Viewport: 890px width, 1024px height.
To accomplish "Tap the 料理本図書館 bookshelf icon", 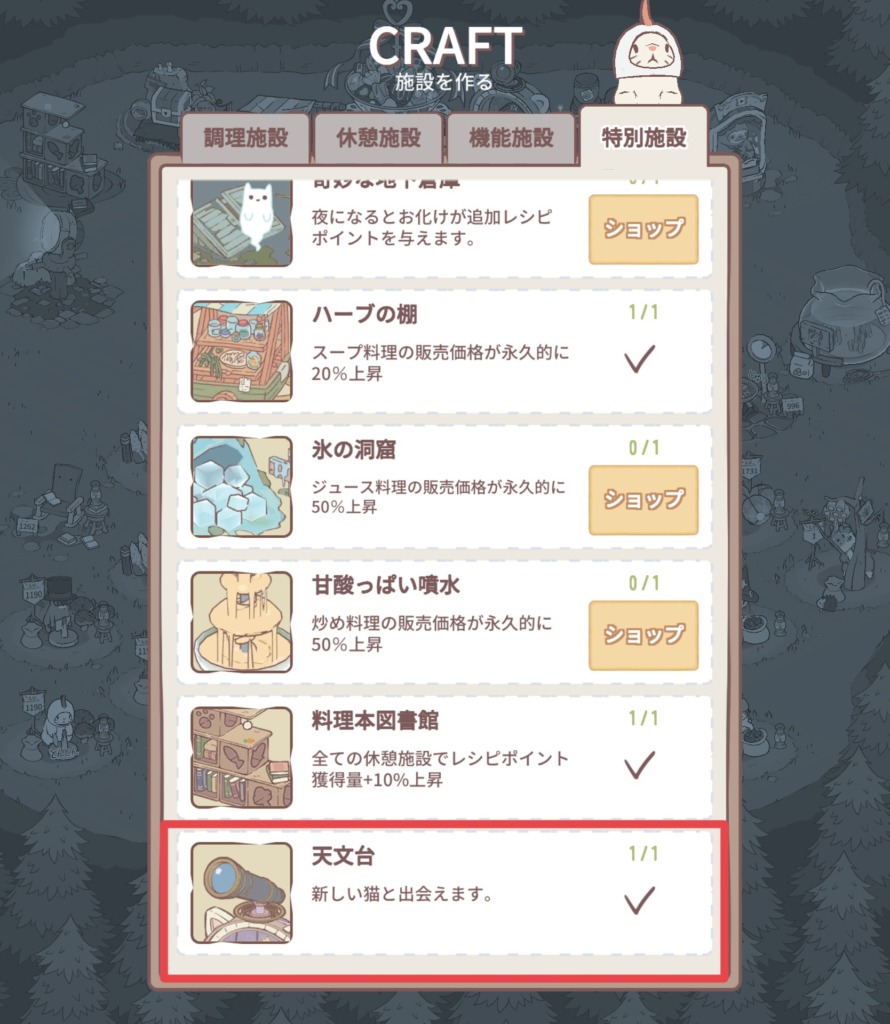I will (242, 758).
